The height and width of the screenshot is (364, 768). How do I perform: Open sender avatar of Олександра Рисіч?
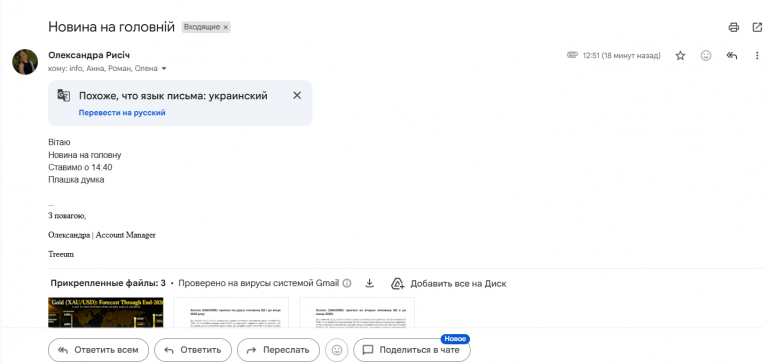pos(25,62)
